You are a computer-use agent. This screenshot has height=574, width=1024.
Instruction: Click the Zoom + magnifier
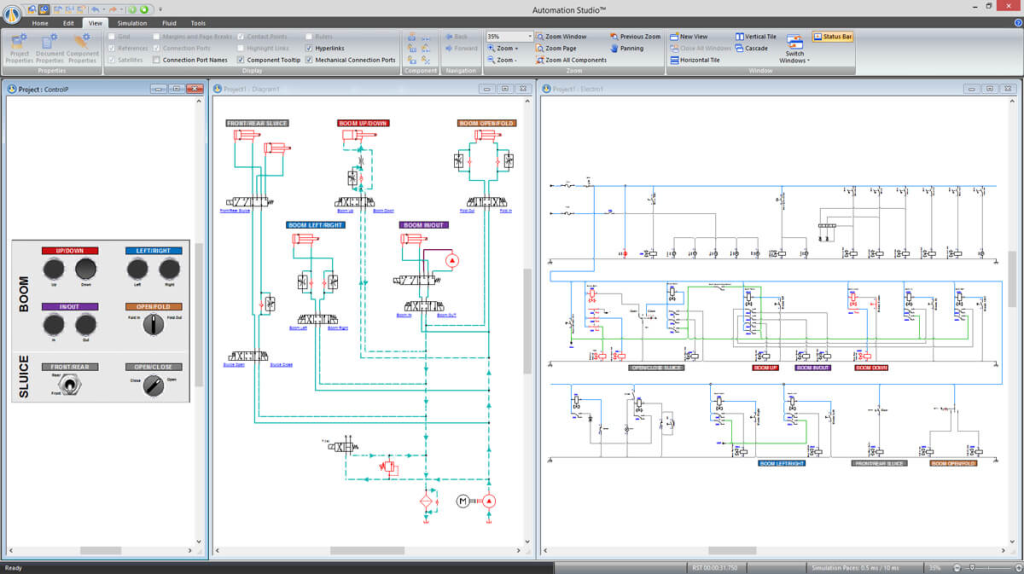click(x=503, y=48)
